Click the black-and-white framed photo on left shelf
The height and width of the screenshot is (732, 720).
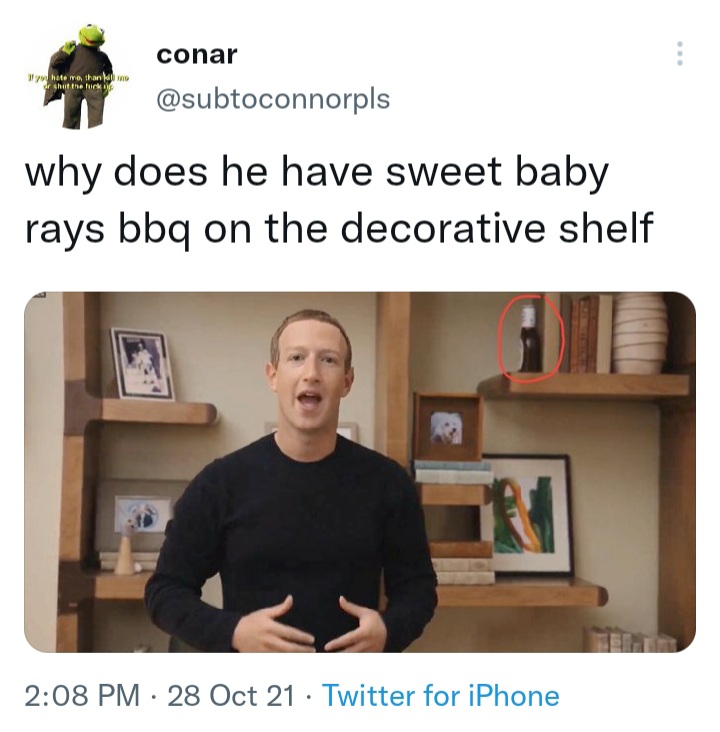click(142, 364)
